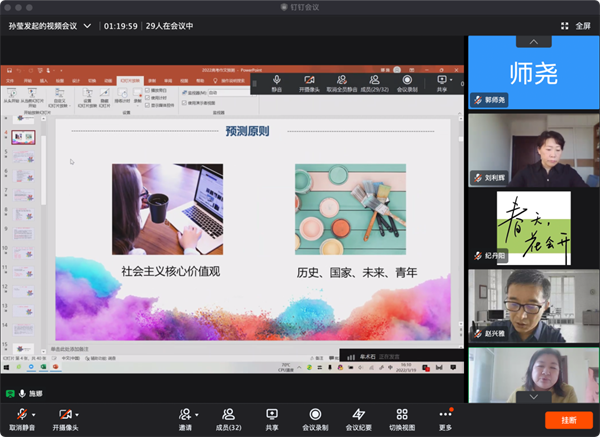Click the 邀请 invite icon
Viewport: 600px width, 437px height.
click(x=185, y=414)
